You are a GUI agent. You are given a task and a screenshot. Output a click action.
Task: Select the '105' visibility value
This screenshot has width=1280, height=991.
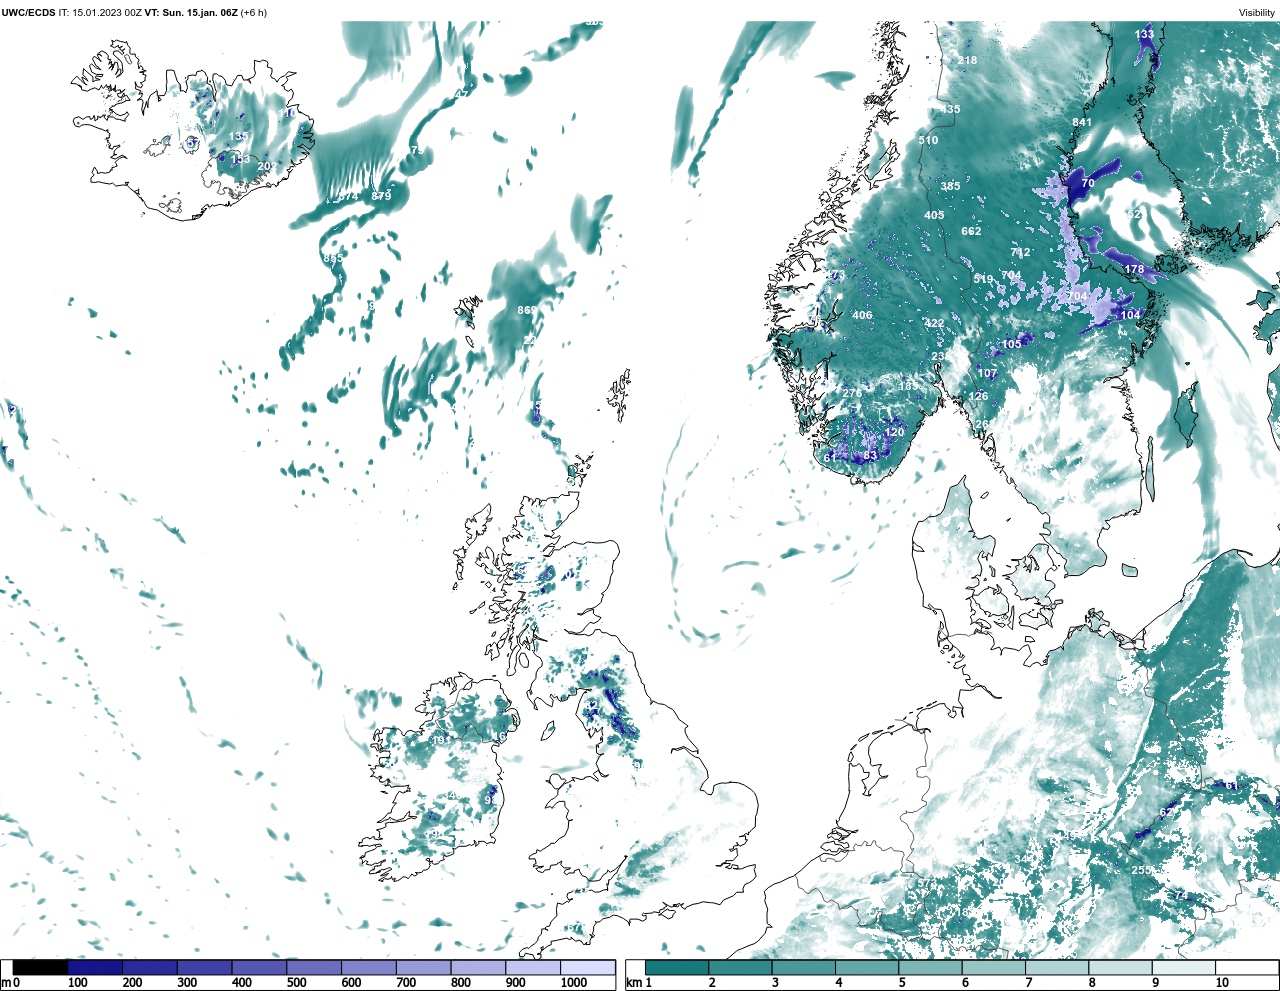point(1012,344)
